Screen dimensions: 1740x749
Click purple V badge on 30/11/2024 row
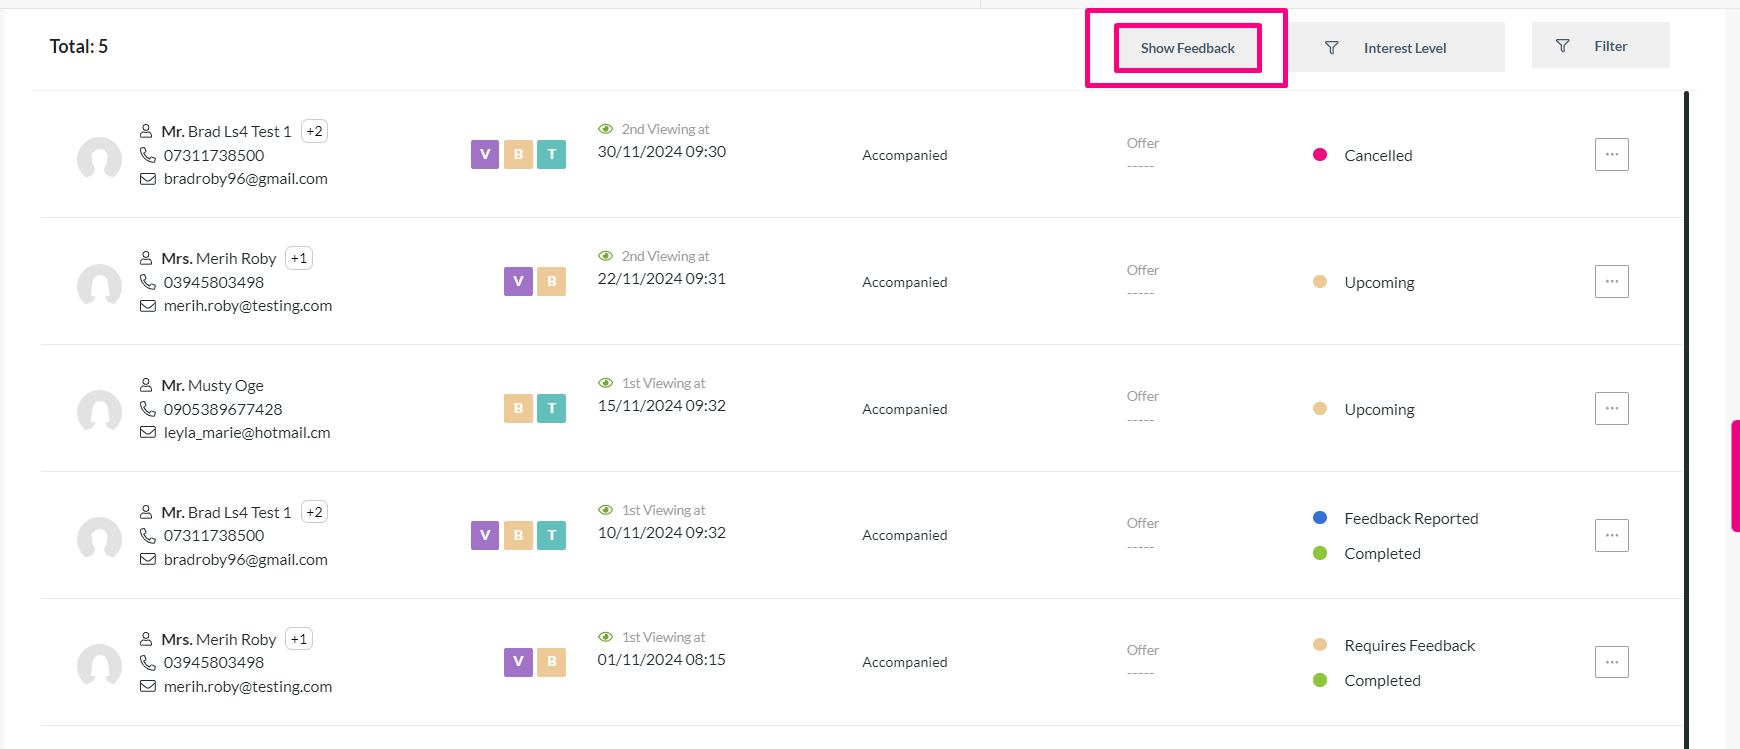pos(485,154)
